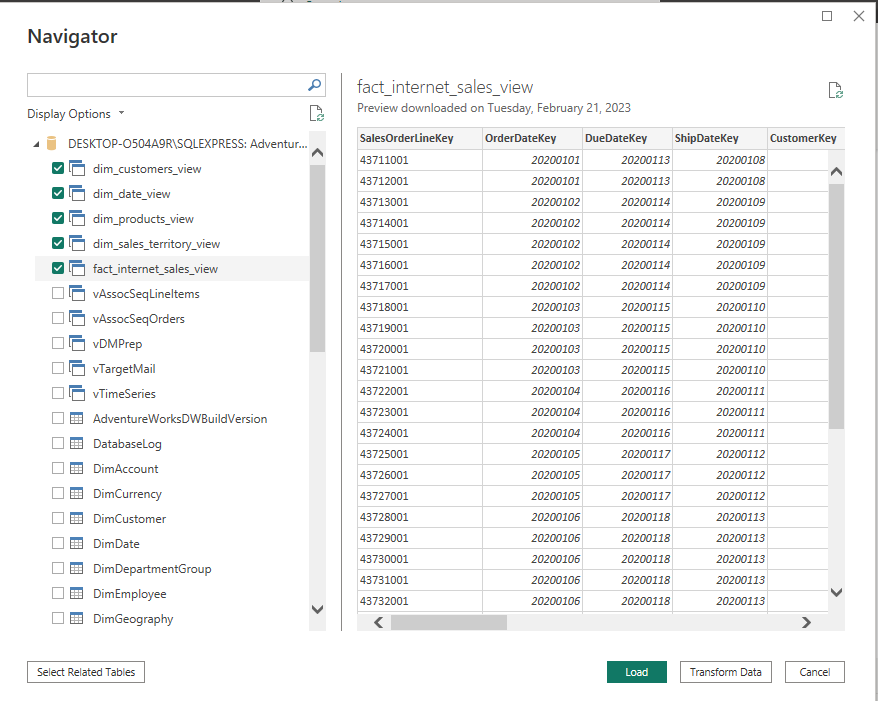Check the DimGeography checkbox

[x=58, y=618]
